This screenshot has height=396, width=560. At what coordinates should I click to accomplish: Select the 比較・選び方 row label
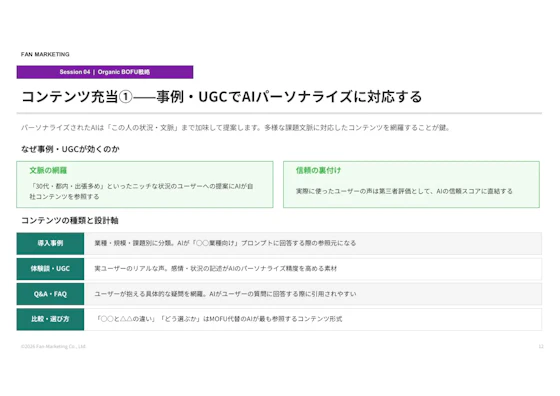[50, 319]
